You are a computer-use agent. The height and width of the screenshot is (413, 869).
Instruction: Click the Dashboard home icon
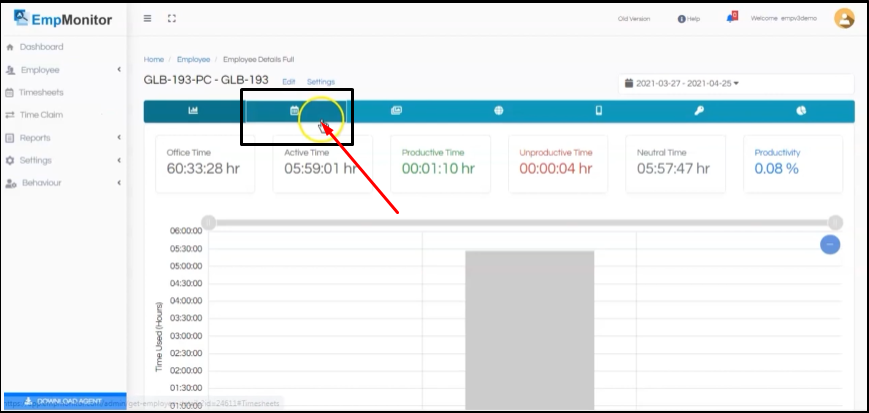[x=9, y=48]
